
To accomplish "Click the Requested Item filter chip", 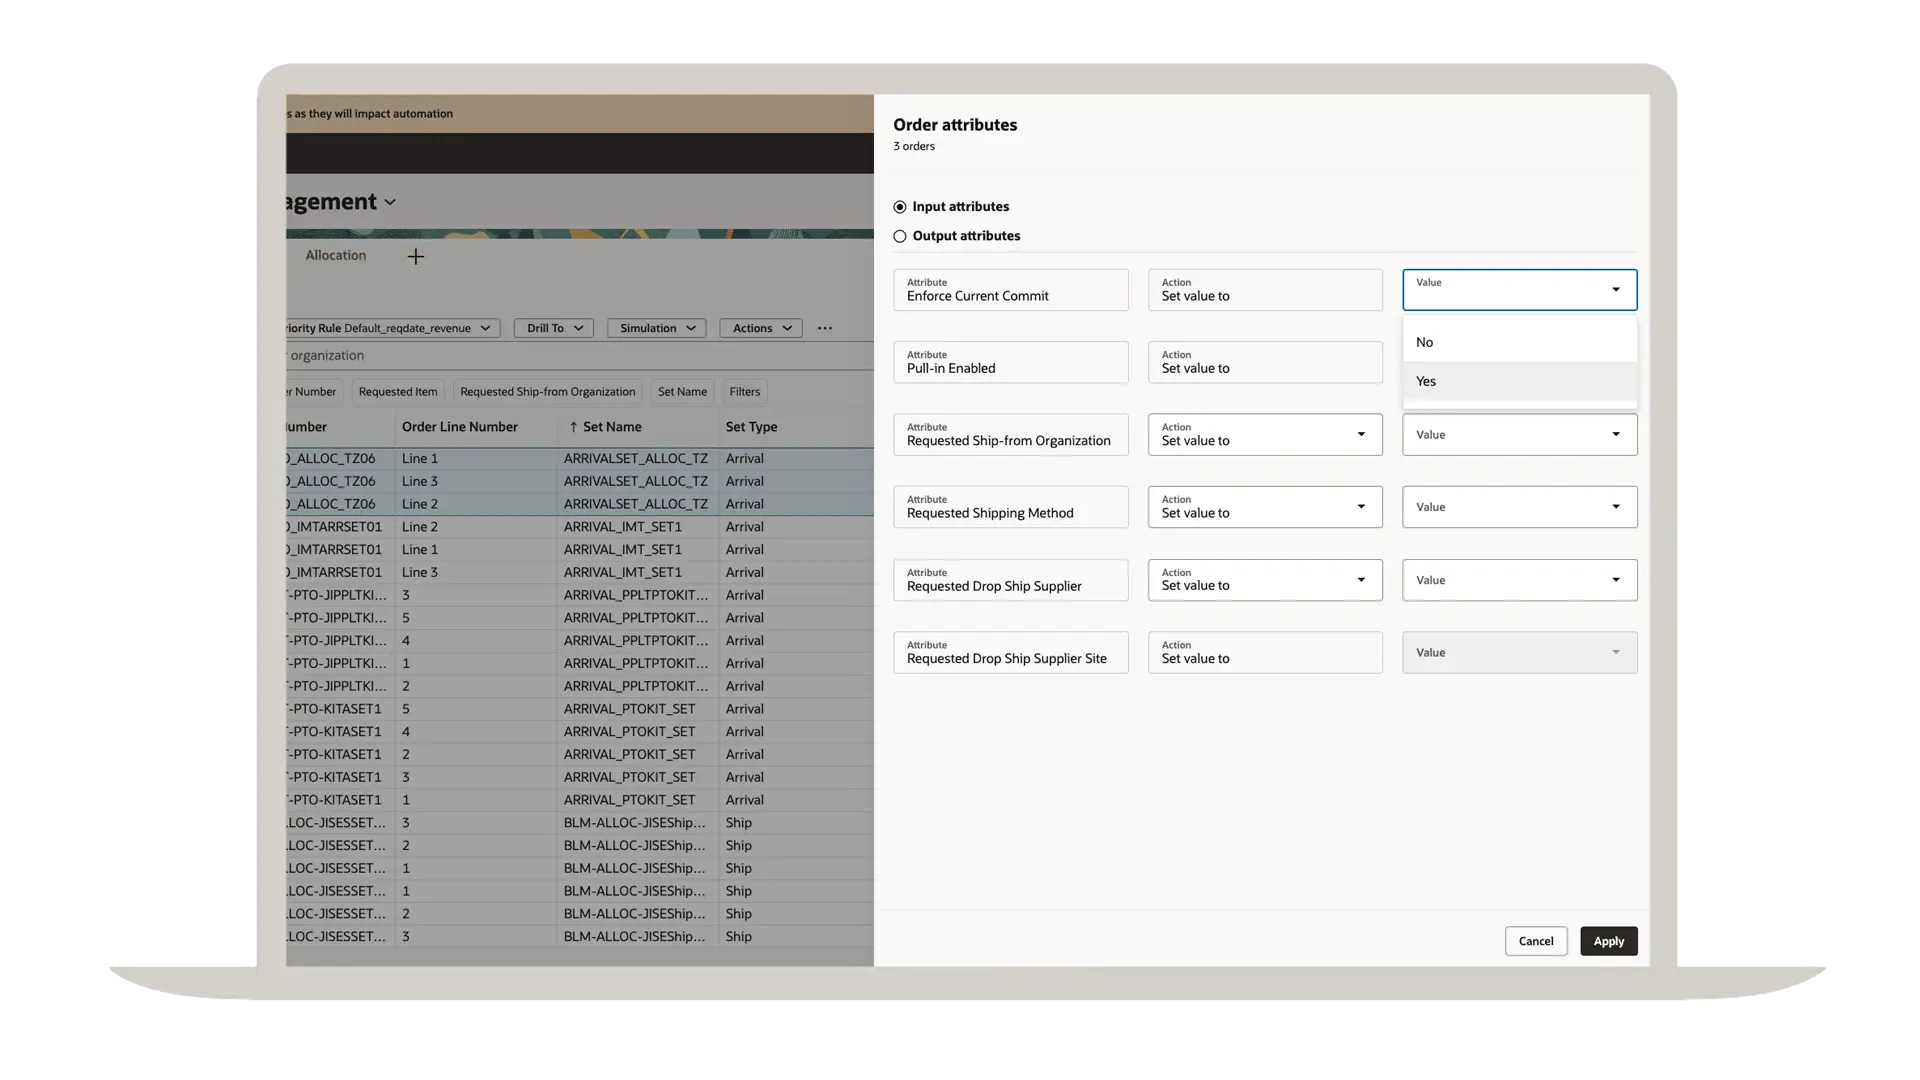I will click(398, 391).
